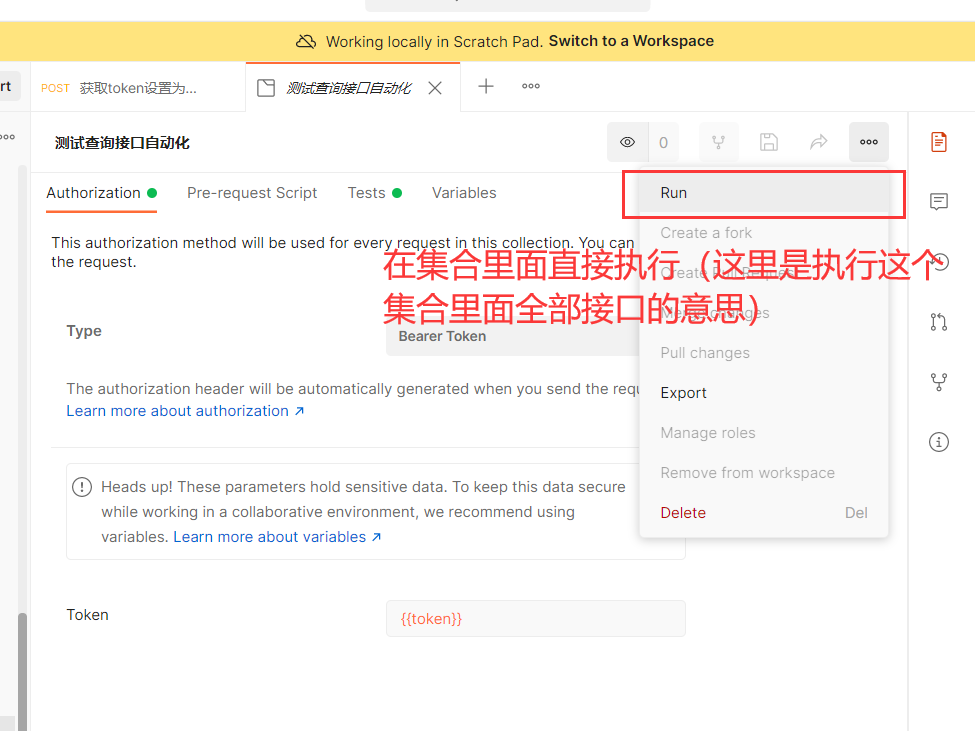Open the Variables tab
The height and width of the screenshot is (731, 975).
point(464,193)
